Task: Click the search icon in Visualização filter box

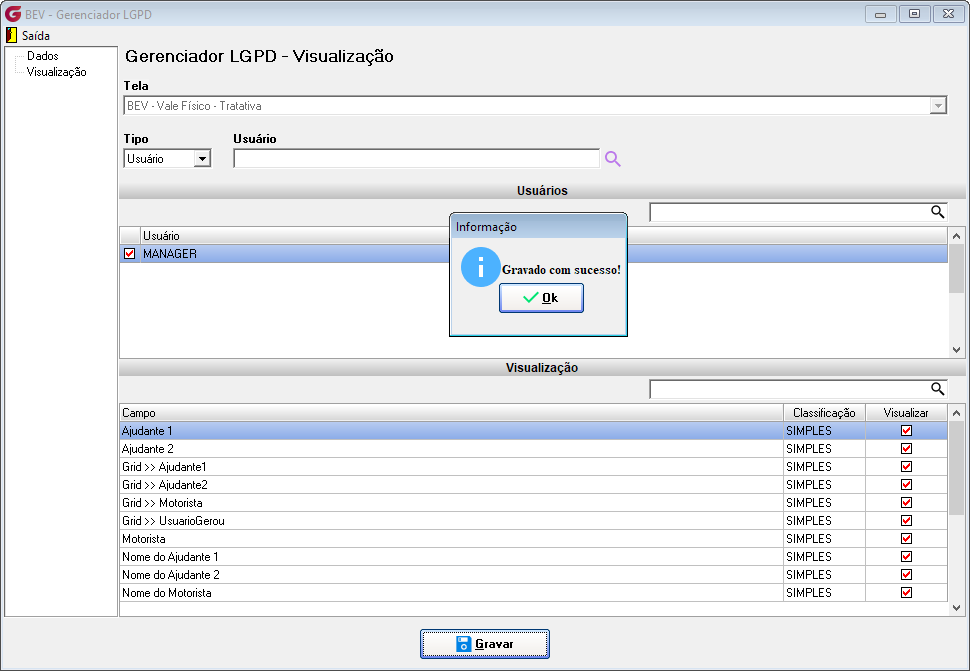Action: click(x=937, y=389)
